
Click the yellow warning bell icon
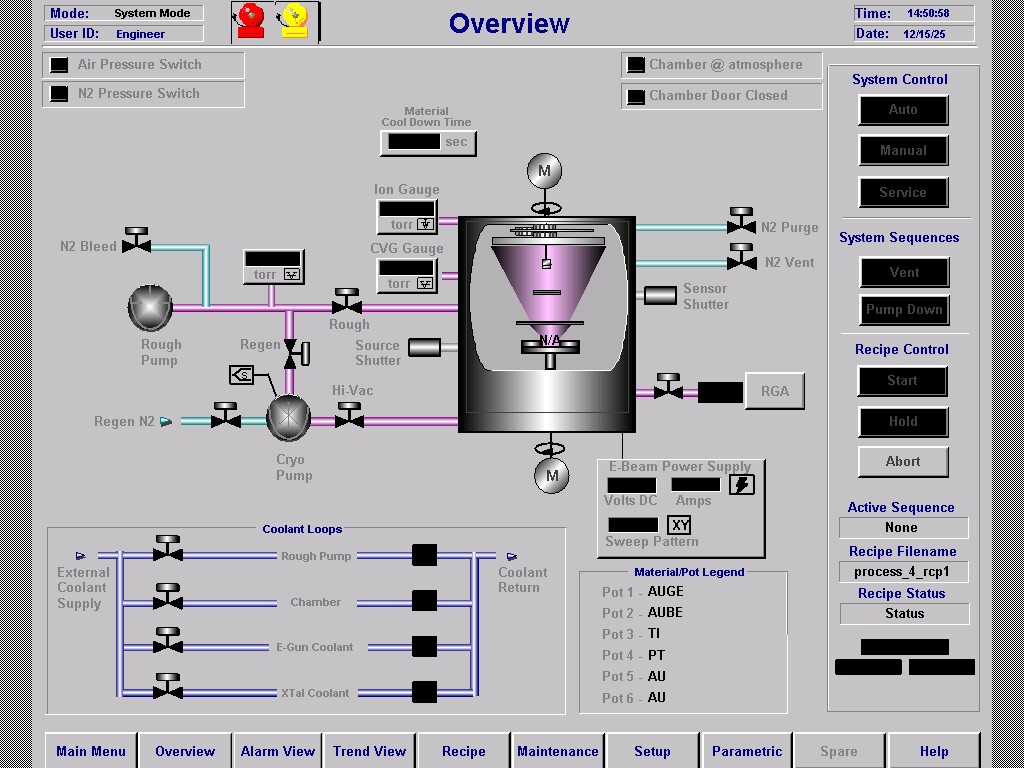(x=294, y=22)
